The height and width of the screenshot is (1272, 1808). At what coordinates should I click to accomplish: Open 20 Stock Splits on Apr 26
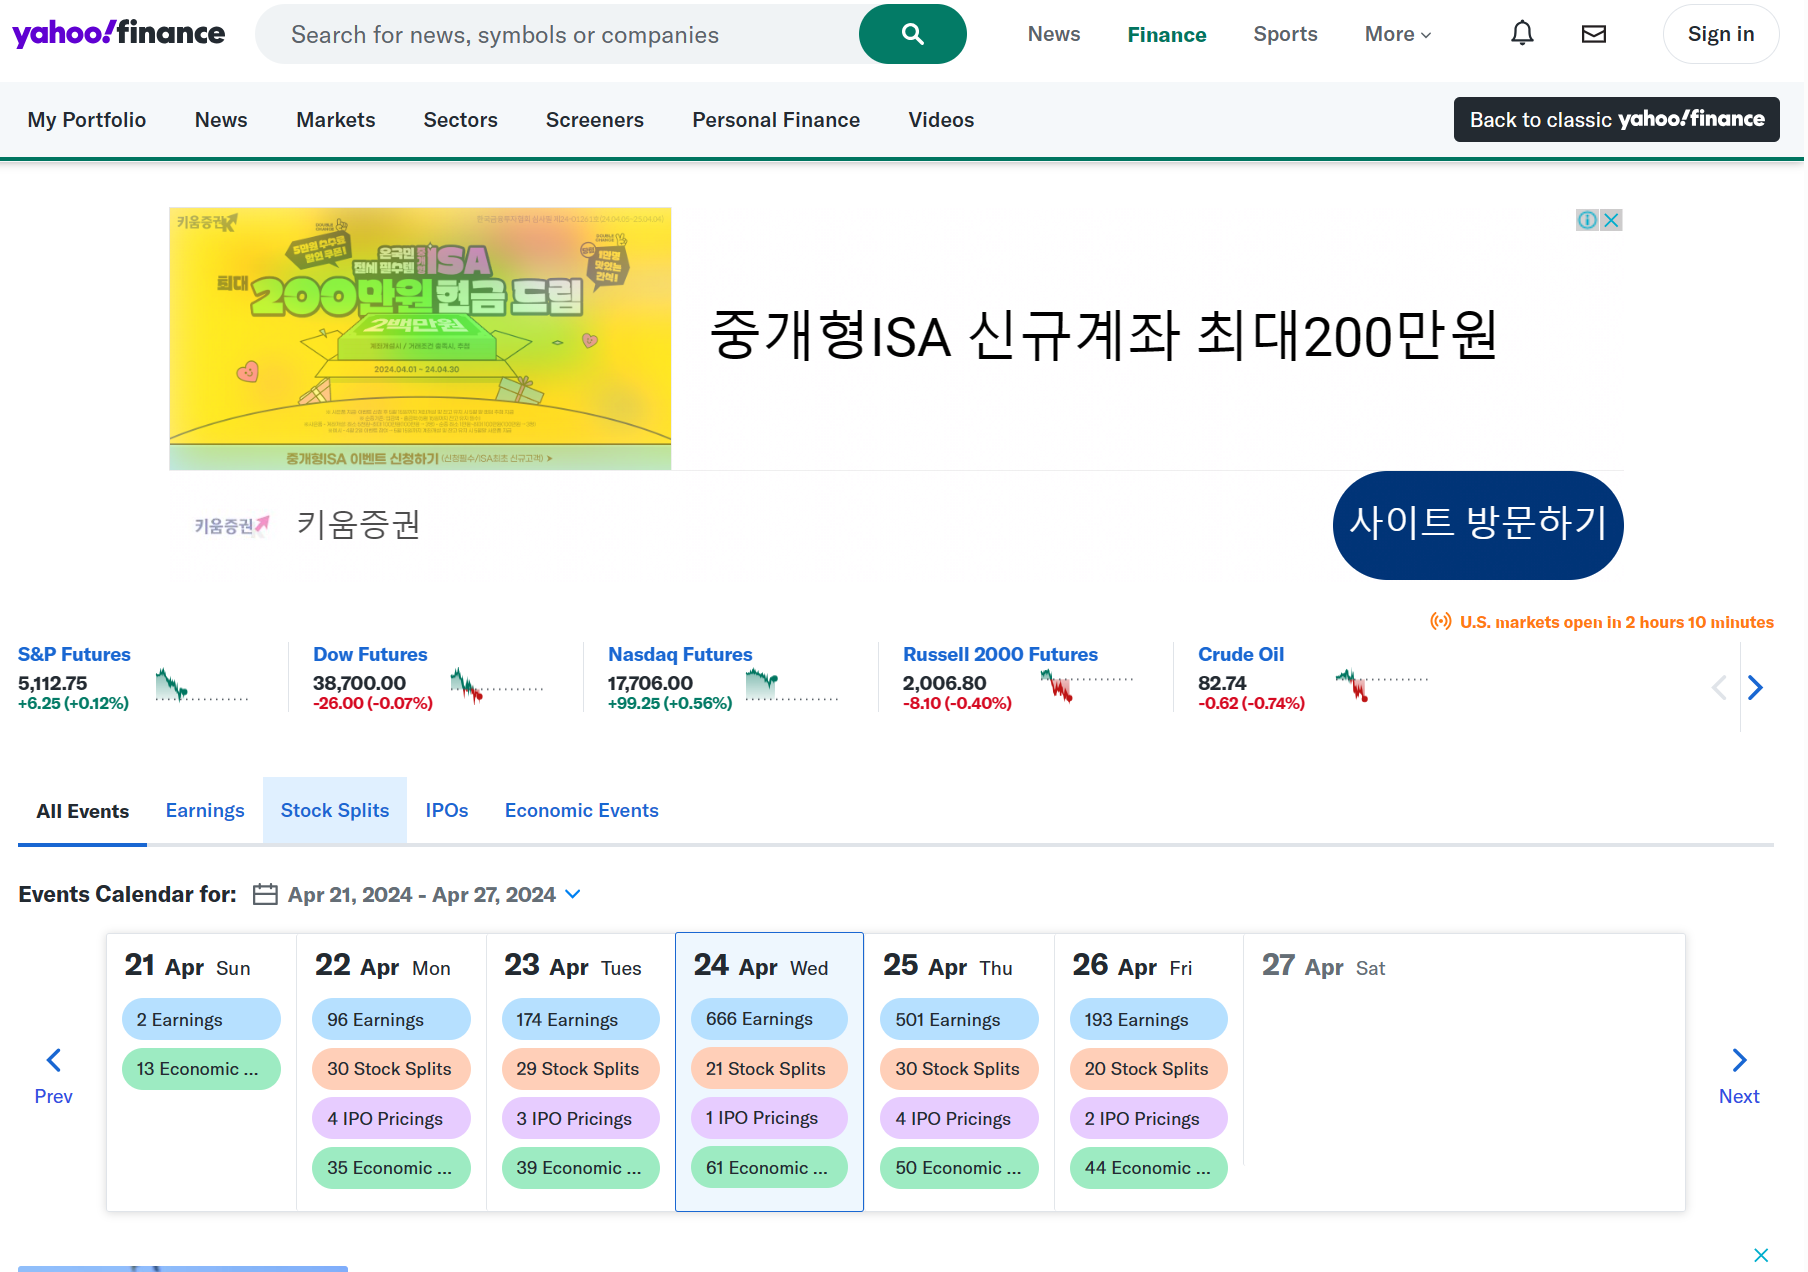tap(1148, 1069)
